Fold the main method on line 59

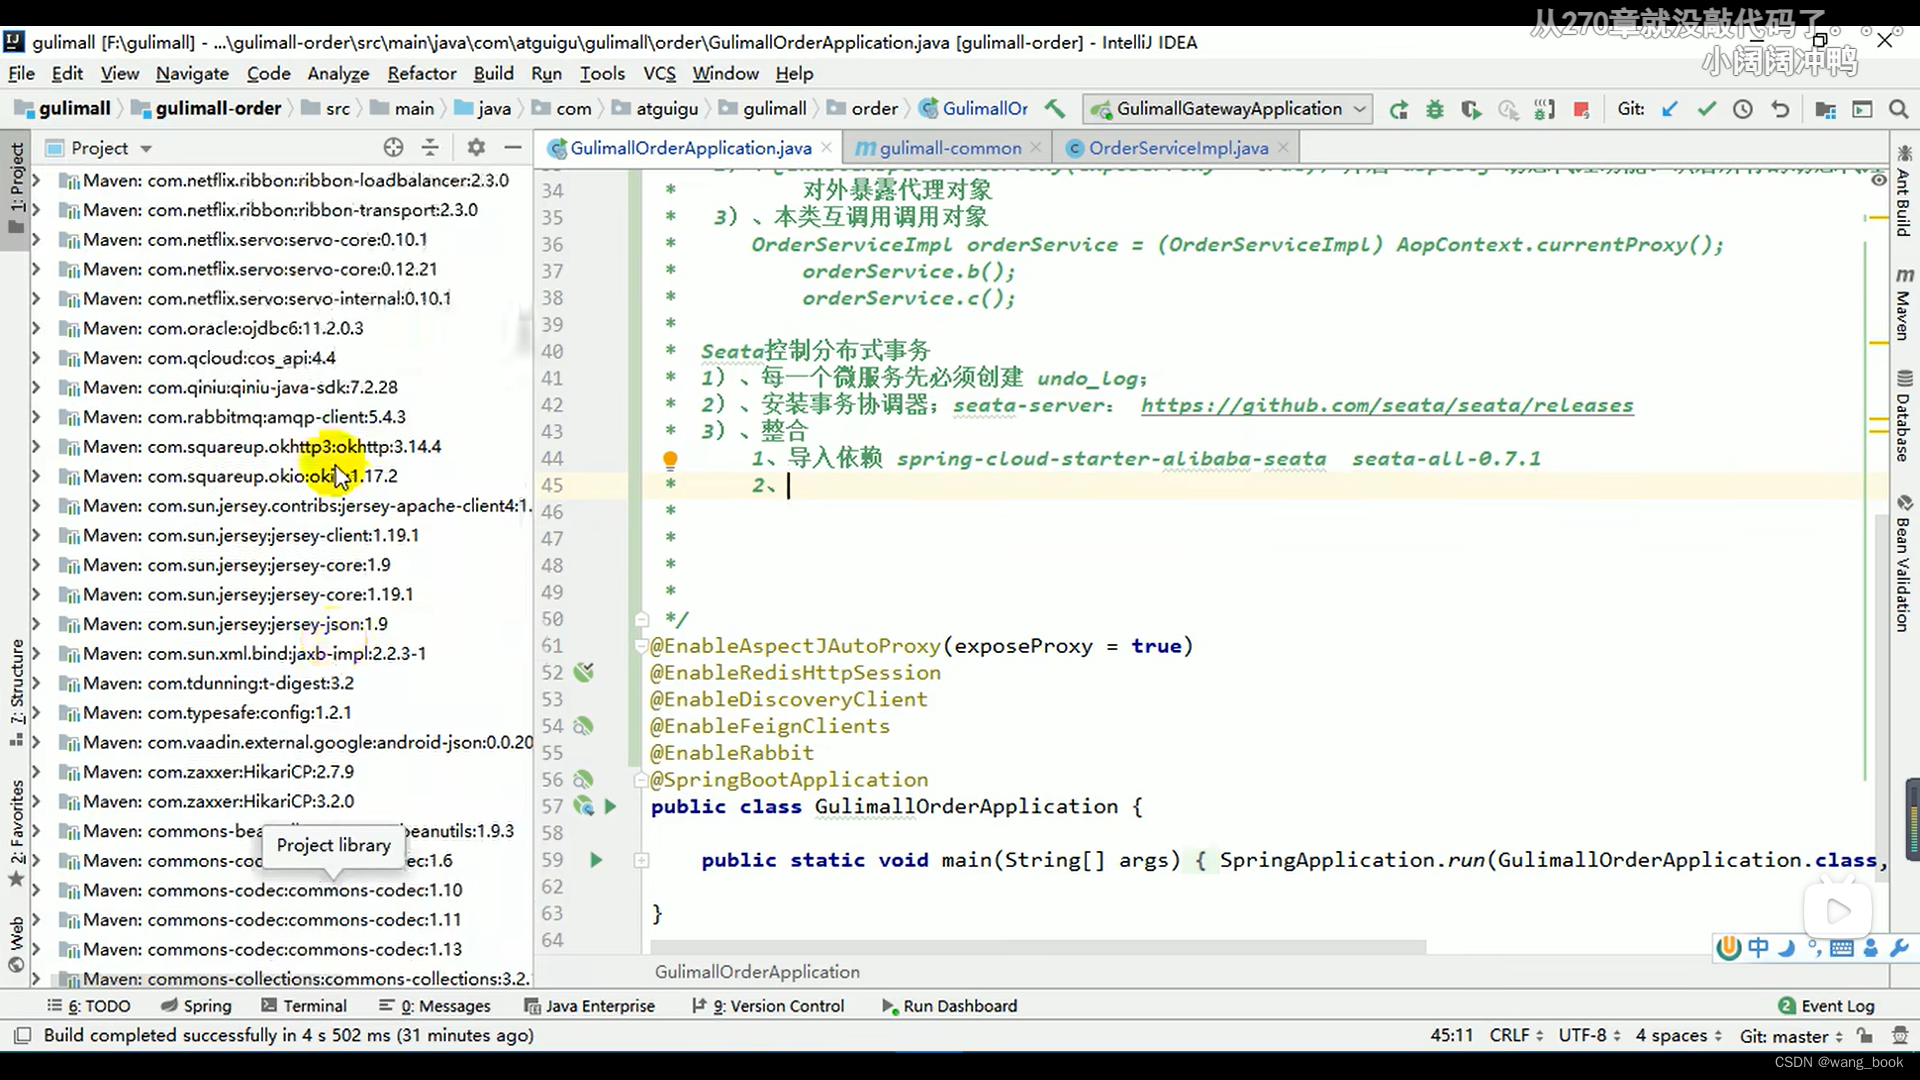pos(642,860)
